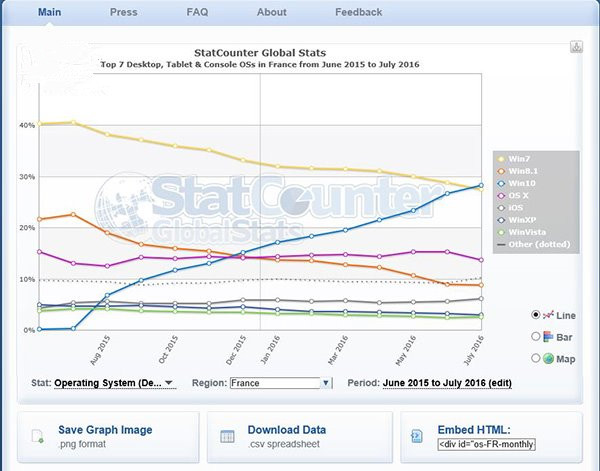Open the Press tab
Image resolution: width=600 pixels, height=471 pixels.
click(124, 12)
